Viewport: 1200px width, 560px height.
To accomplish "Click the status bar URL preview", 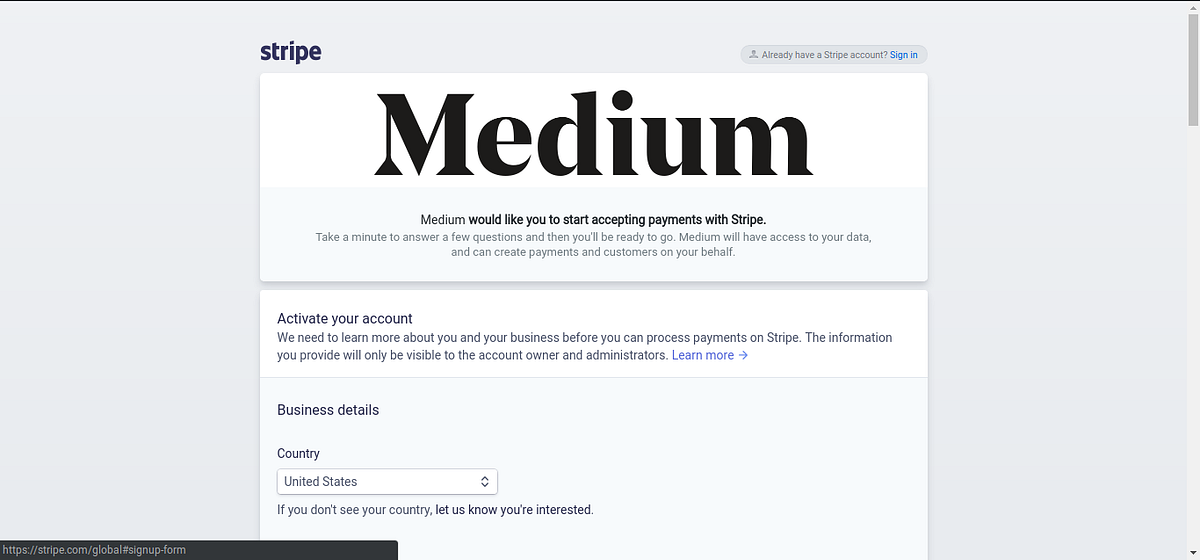I will pyautogui.click(x=93, y=550).
